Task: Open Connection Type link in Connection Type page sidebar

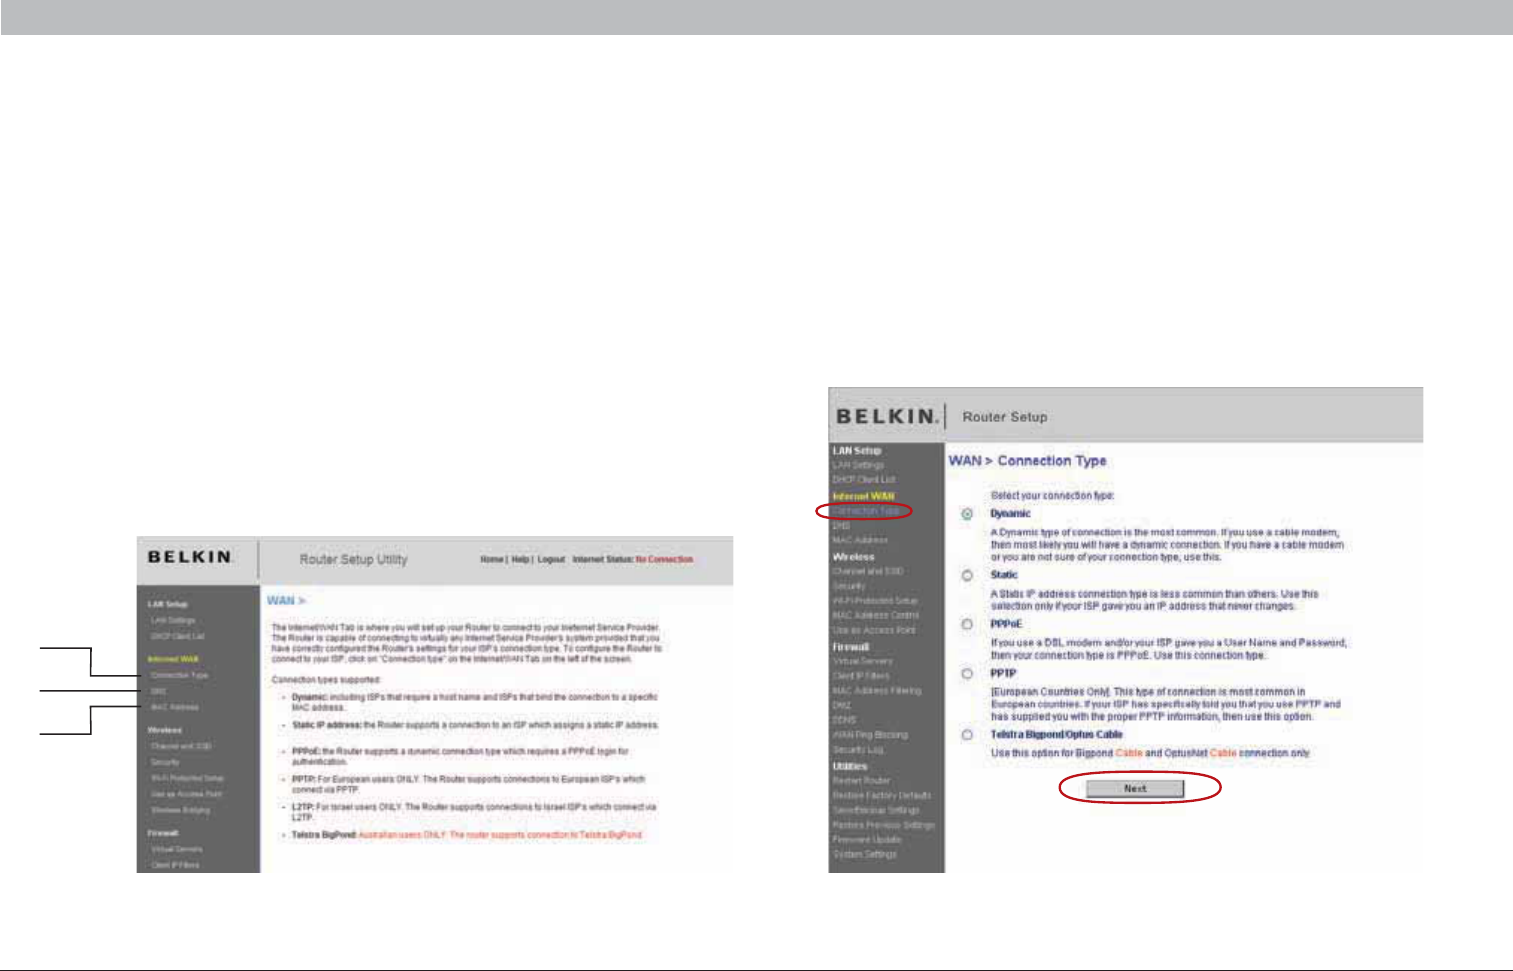Action: pyautogui.click(x=866, y=511)
